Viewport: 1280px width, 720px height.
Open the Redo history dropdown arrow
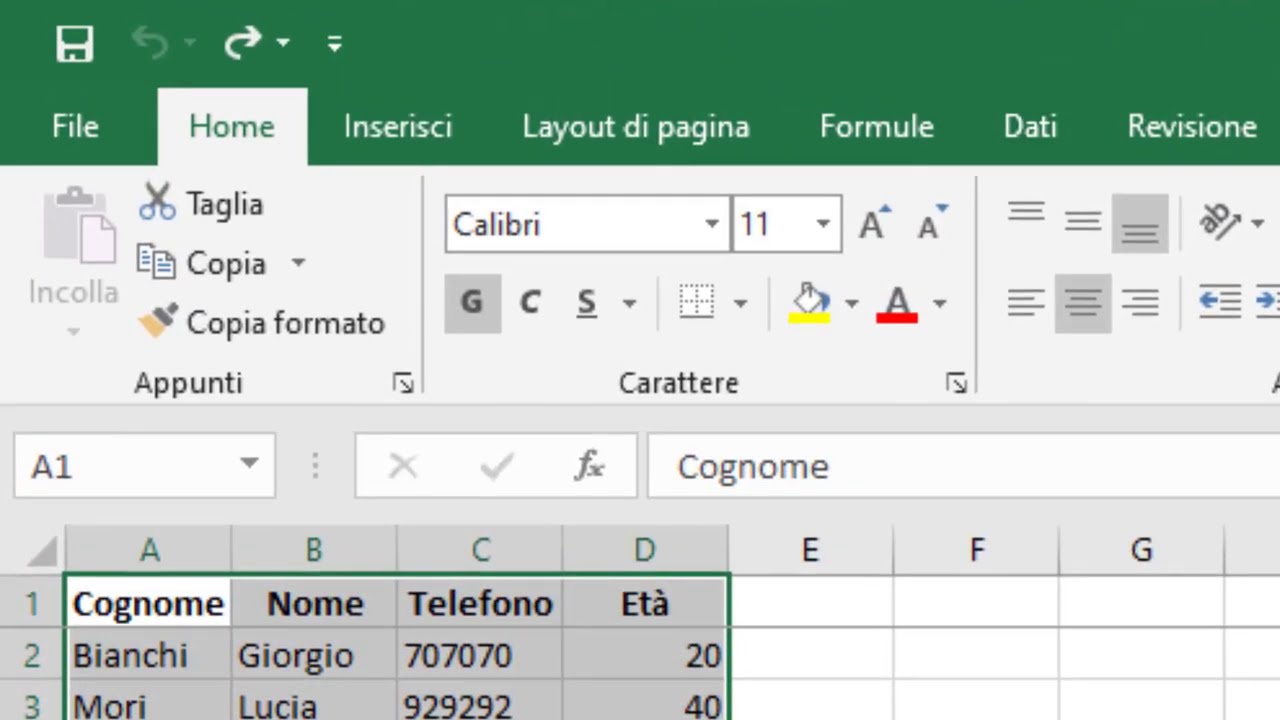tap(283, 43)
